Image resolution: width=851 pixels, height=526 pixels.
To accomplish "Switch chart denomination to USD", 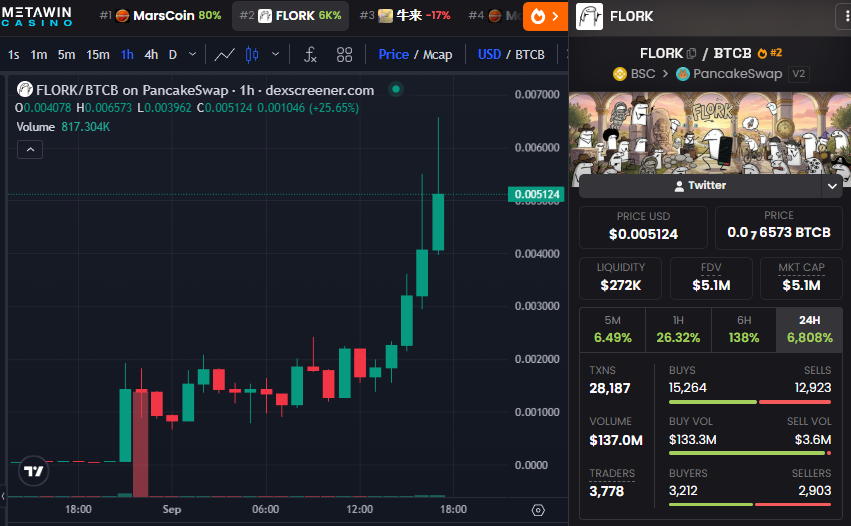I will [x=489, y=54].
